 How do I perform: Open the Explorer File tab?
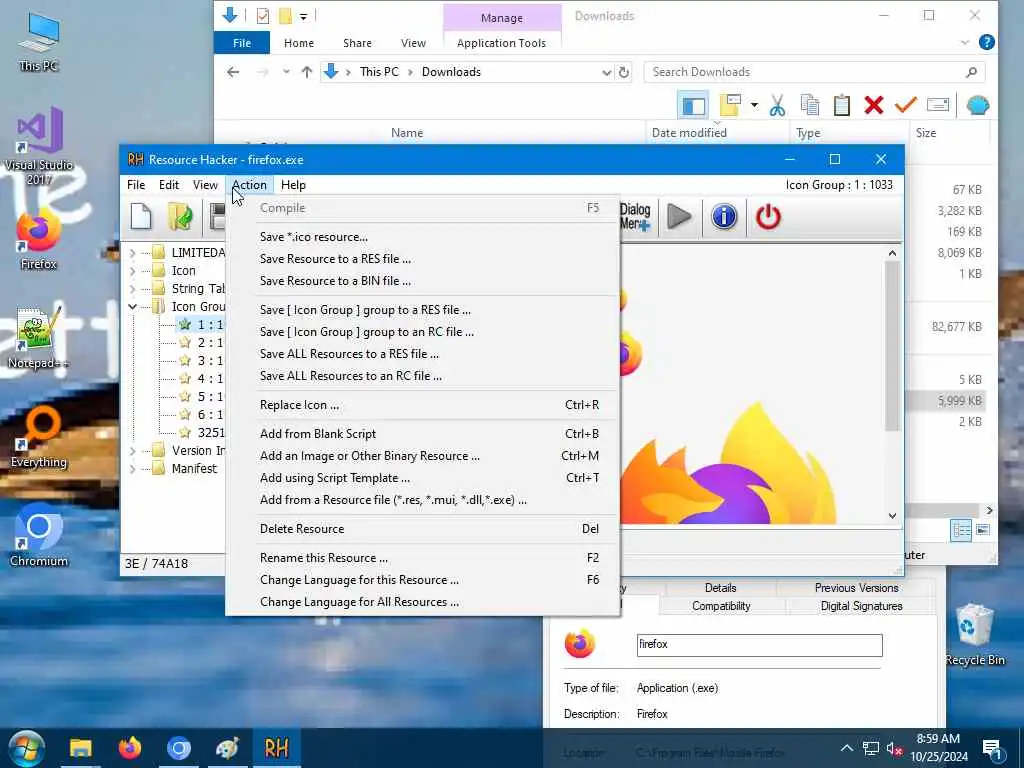[242, 43]
